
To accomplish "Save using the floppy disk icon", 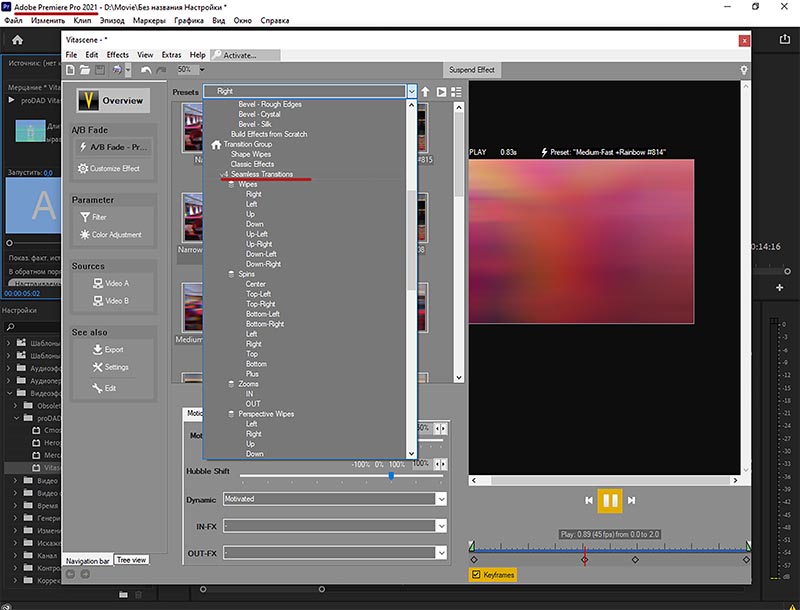I will pos(100,70).
